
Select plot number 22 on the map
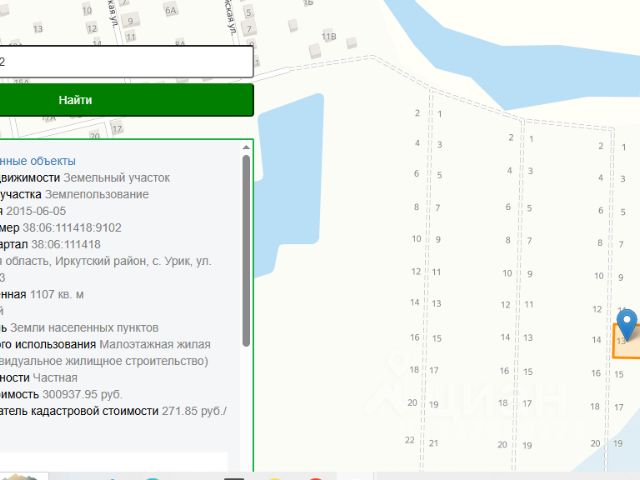click(x=409, y=440)
